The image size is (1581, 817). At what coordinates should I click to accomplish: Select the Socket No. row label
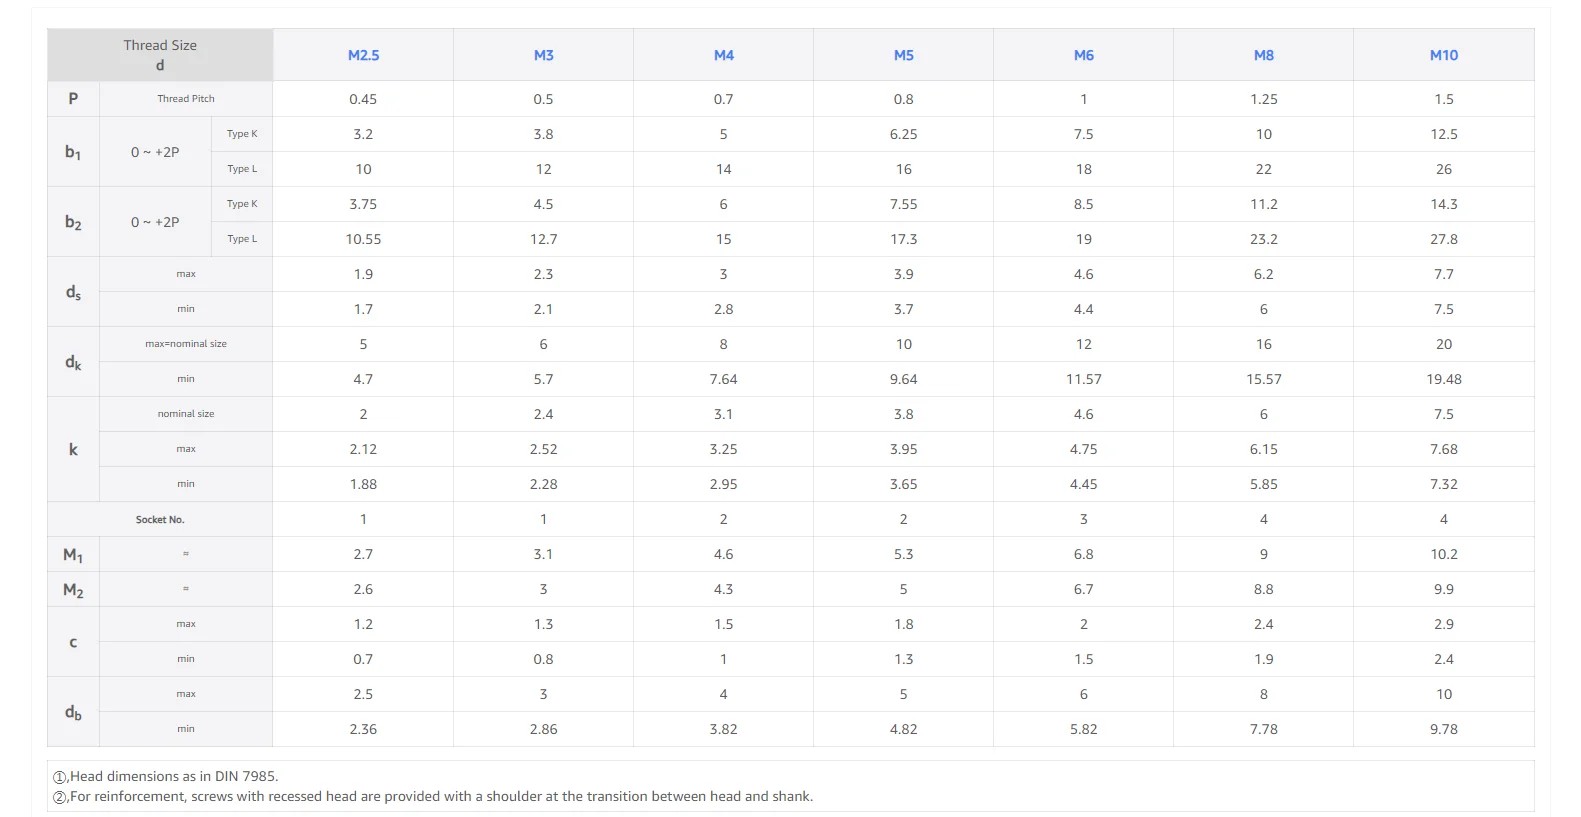point(160,520)
